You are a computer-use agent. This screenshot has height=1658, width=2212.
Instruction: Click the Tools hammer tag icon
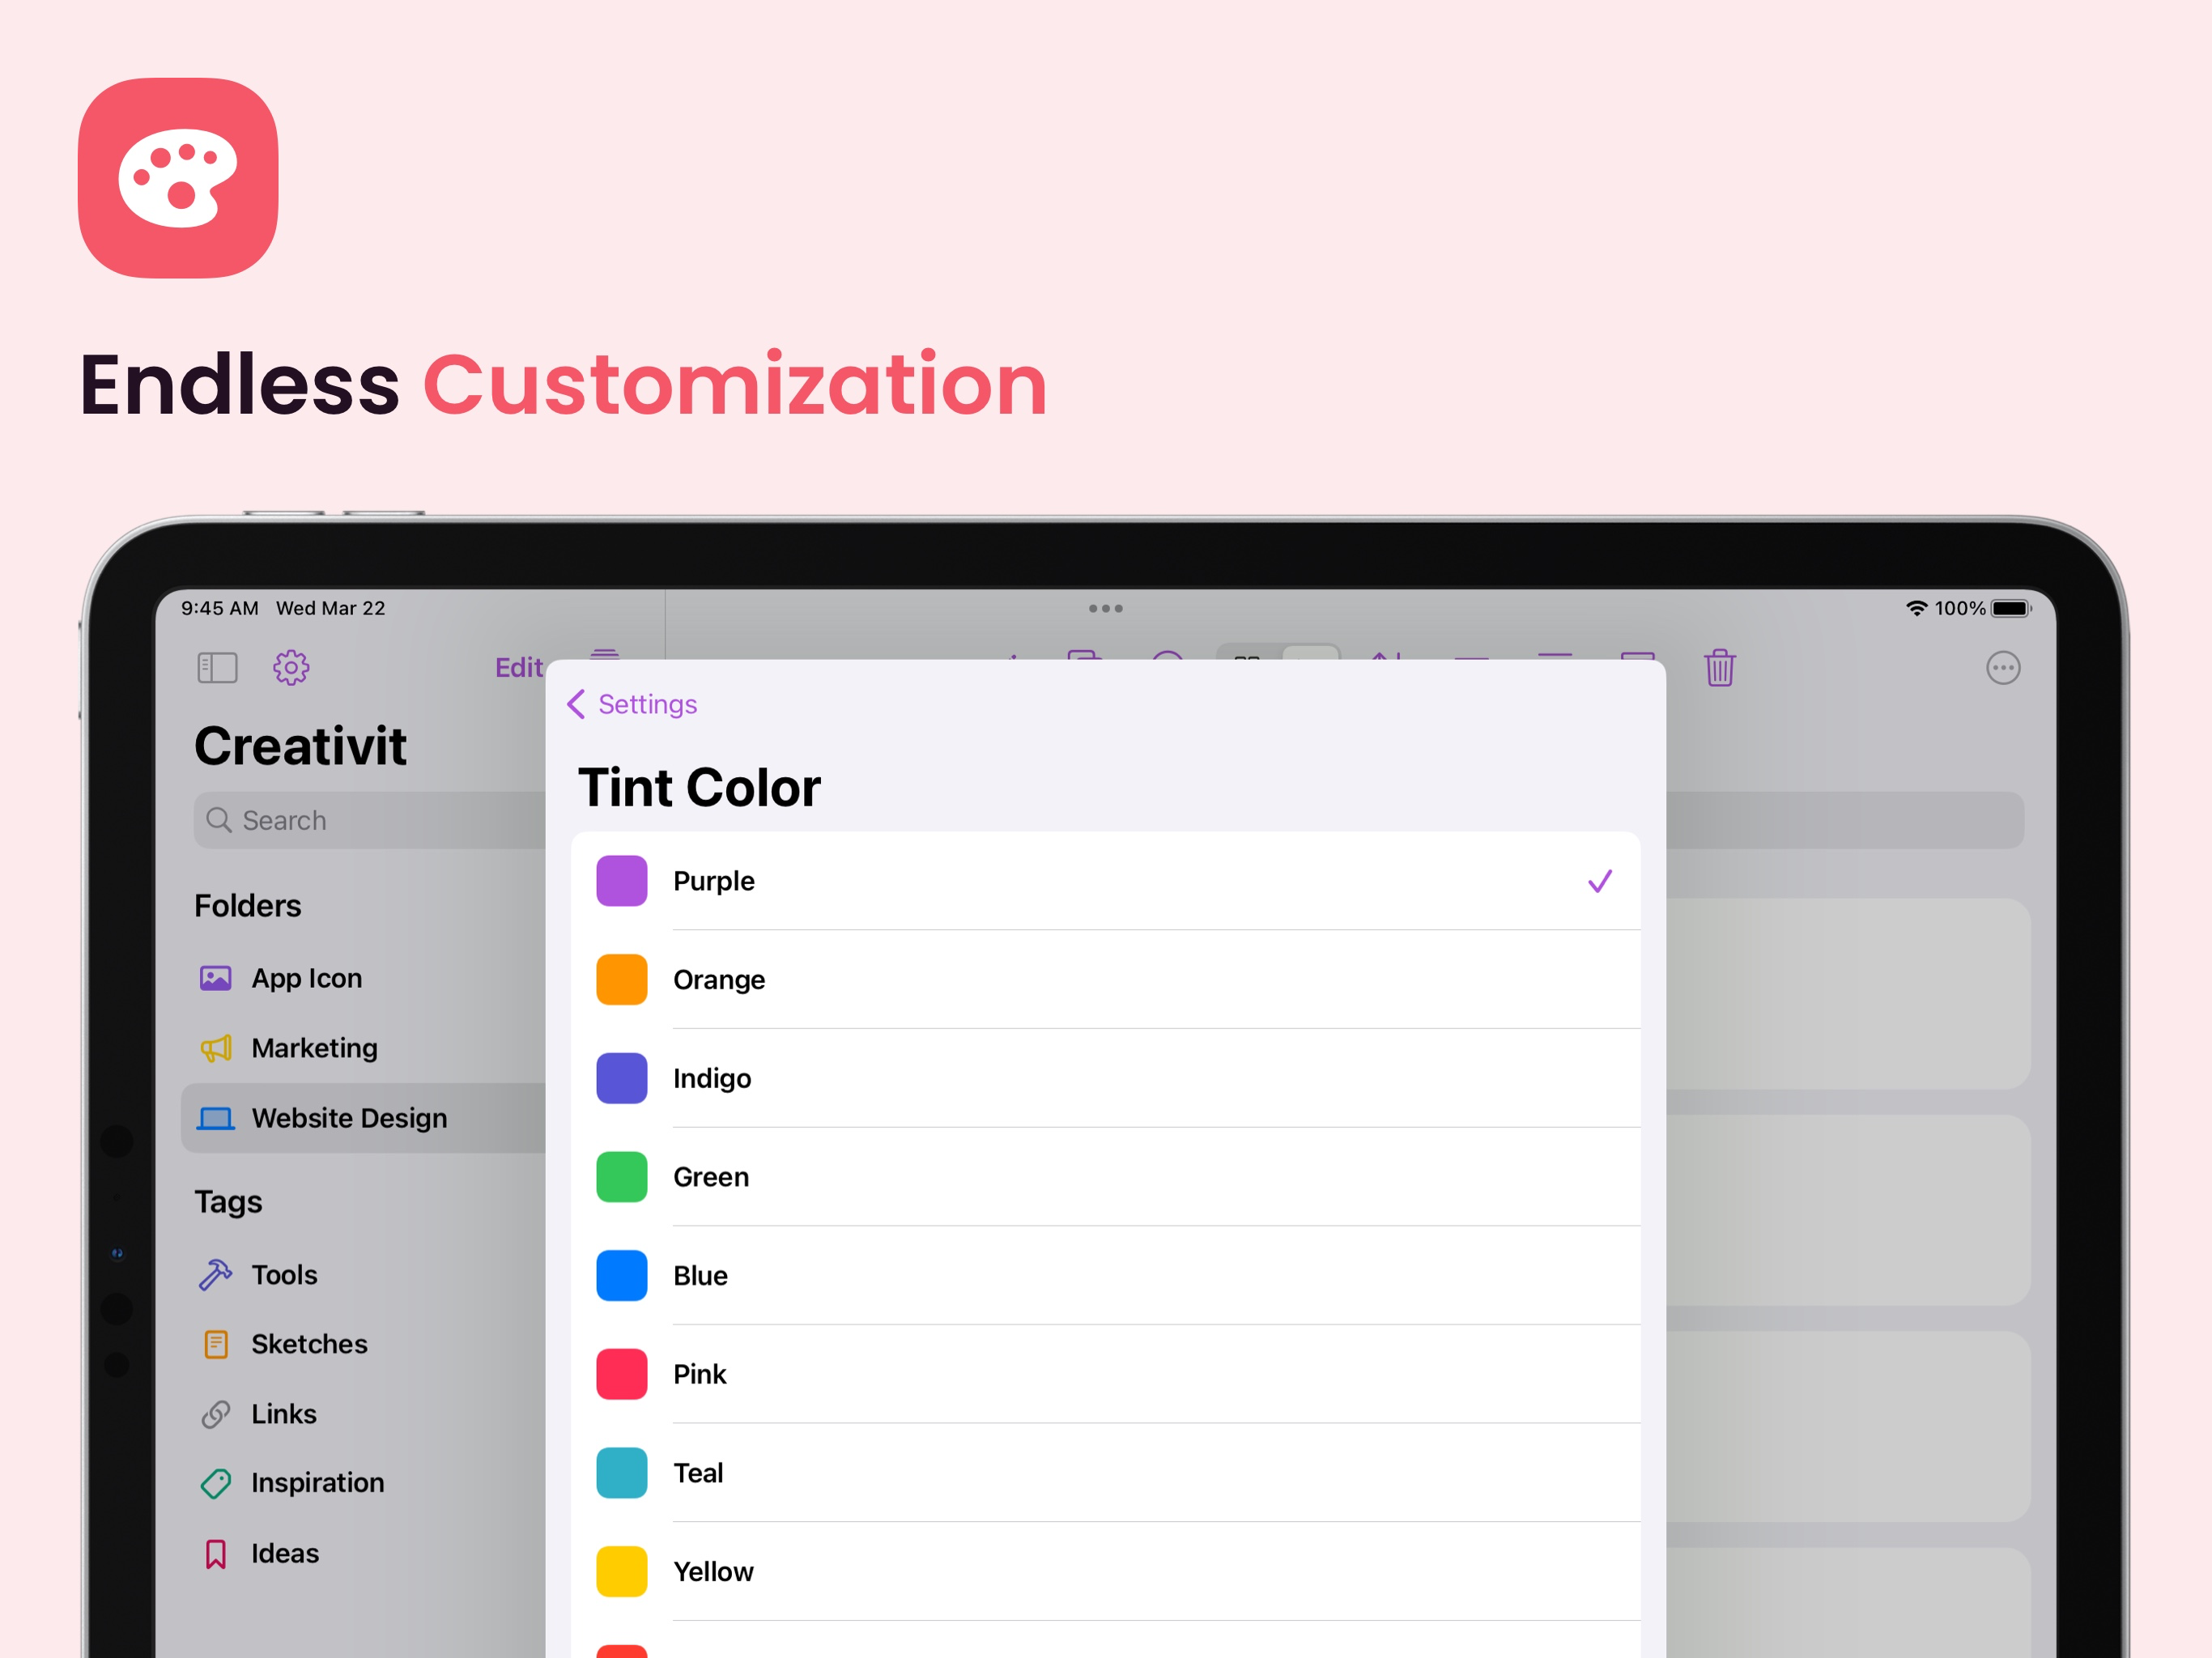[x=215, y=1274]
